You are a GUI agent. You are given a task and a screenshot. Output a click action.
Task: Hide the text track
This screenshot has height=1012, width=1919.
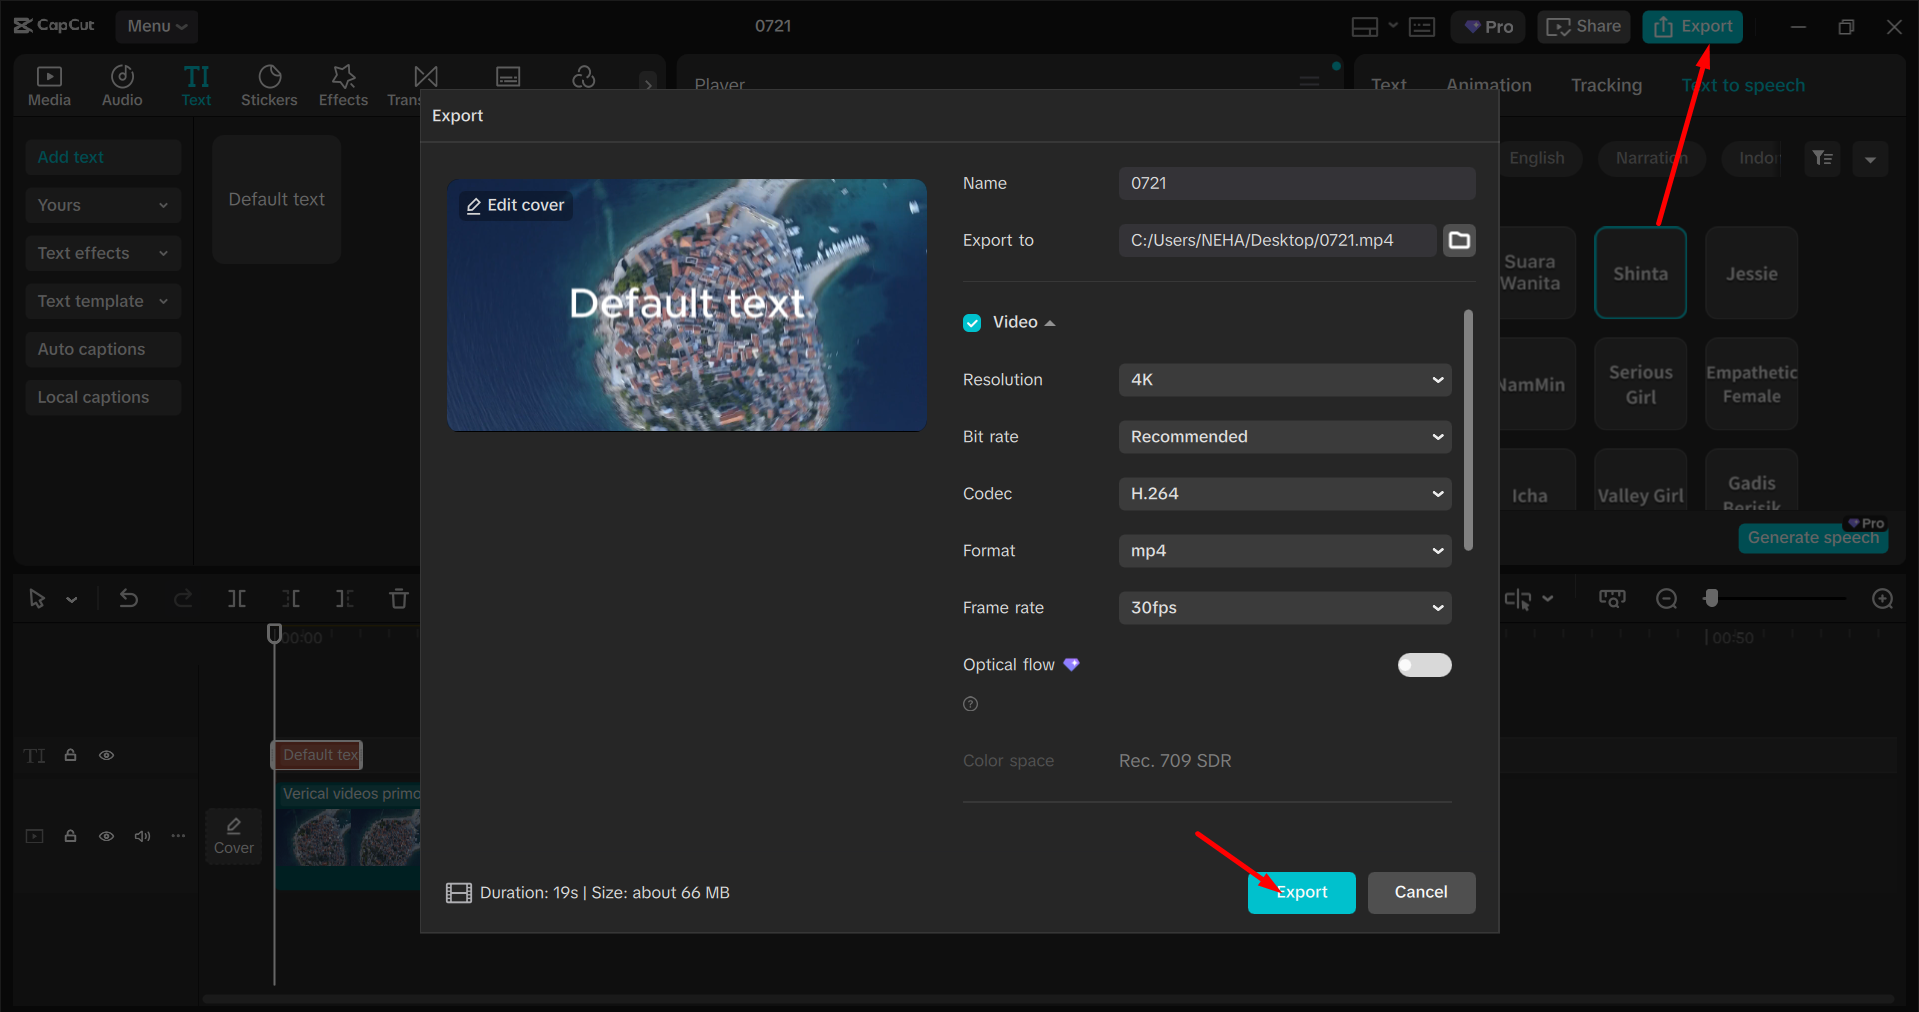click(106, 755)
